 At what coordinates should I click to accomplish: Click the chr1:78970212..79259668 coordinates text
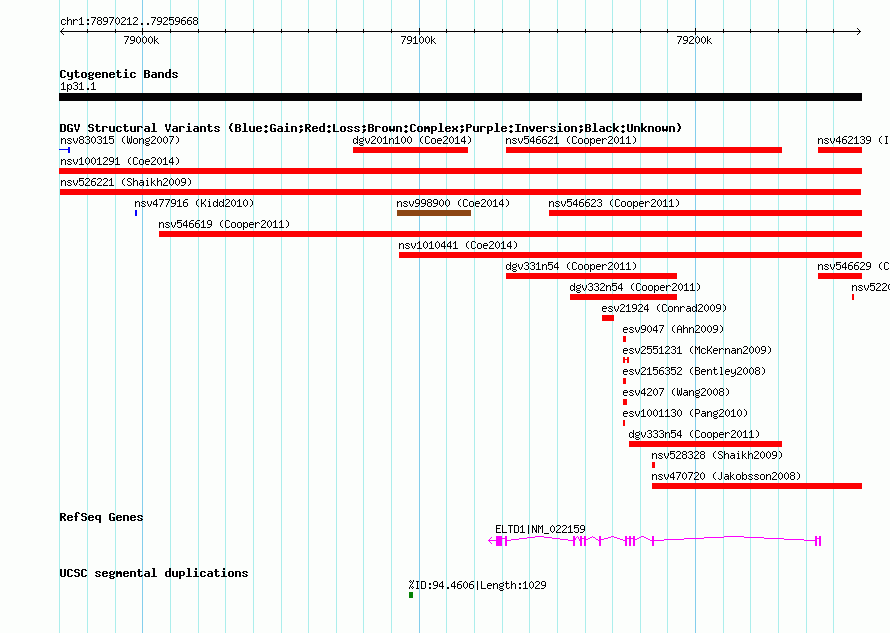tap(129, 22)
